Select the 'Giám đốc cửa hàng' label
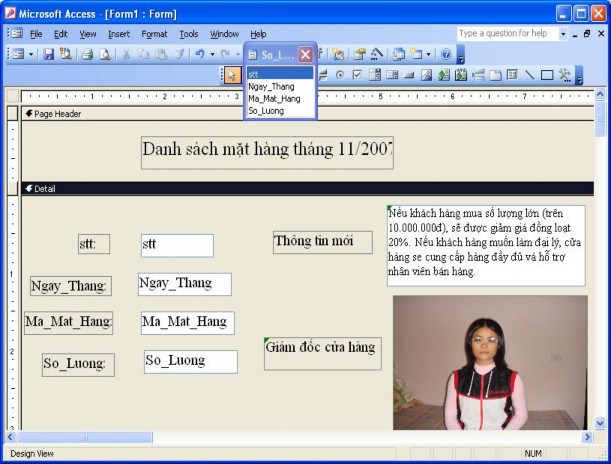This screenshot has height=464, width=611. click(x=323, y=353)
